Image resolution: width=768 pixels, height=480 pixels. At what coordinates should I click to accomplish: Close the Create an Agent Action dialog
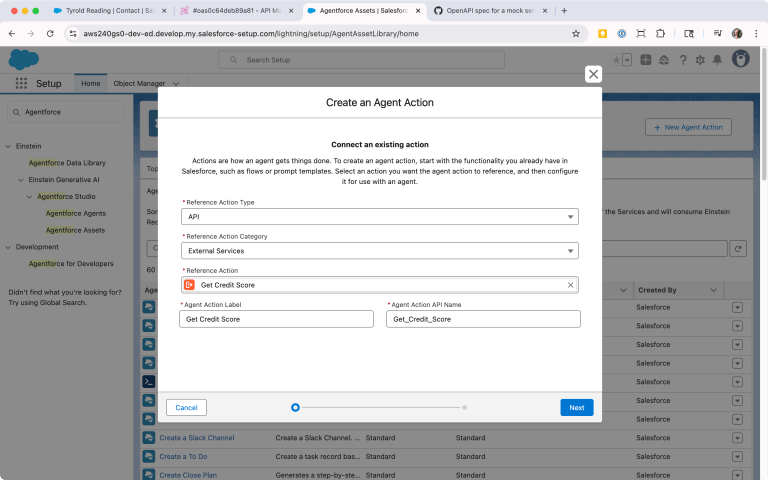pos(593,74)
